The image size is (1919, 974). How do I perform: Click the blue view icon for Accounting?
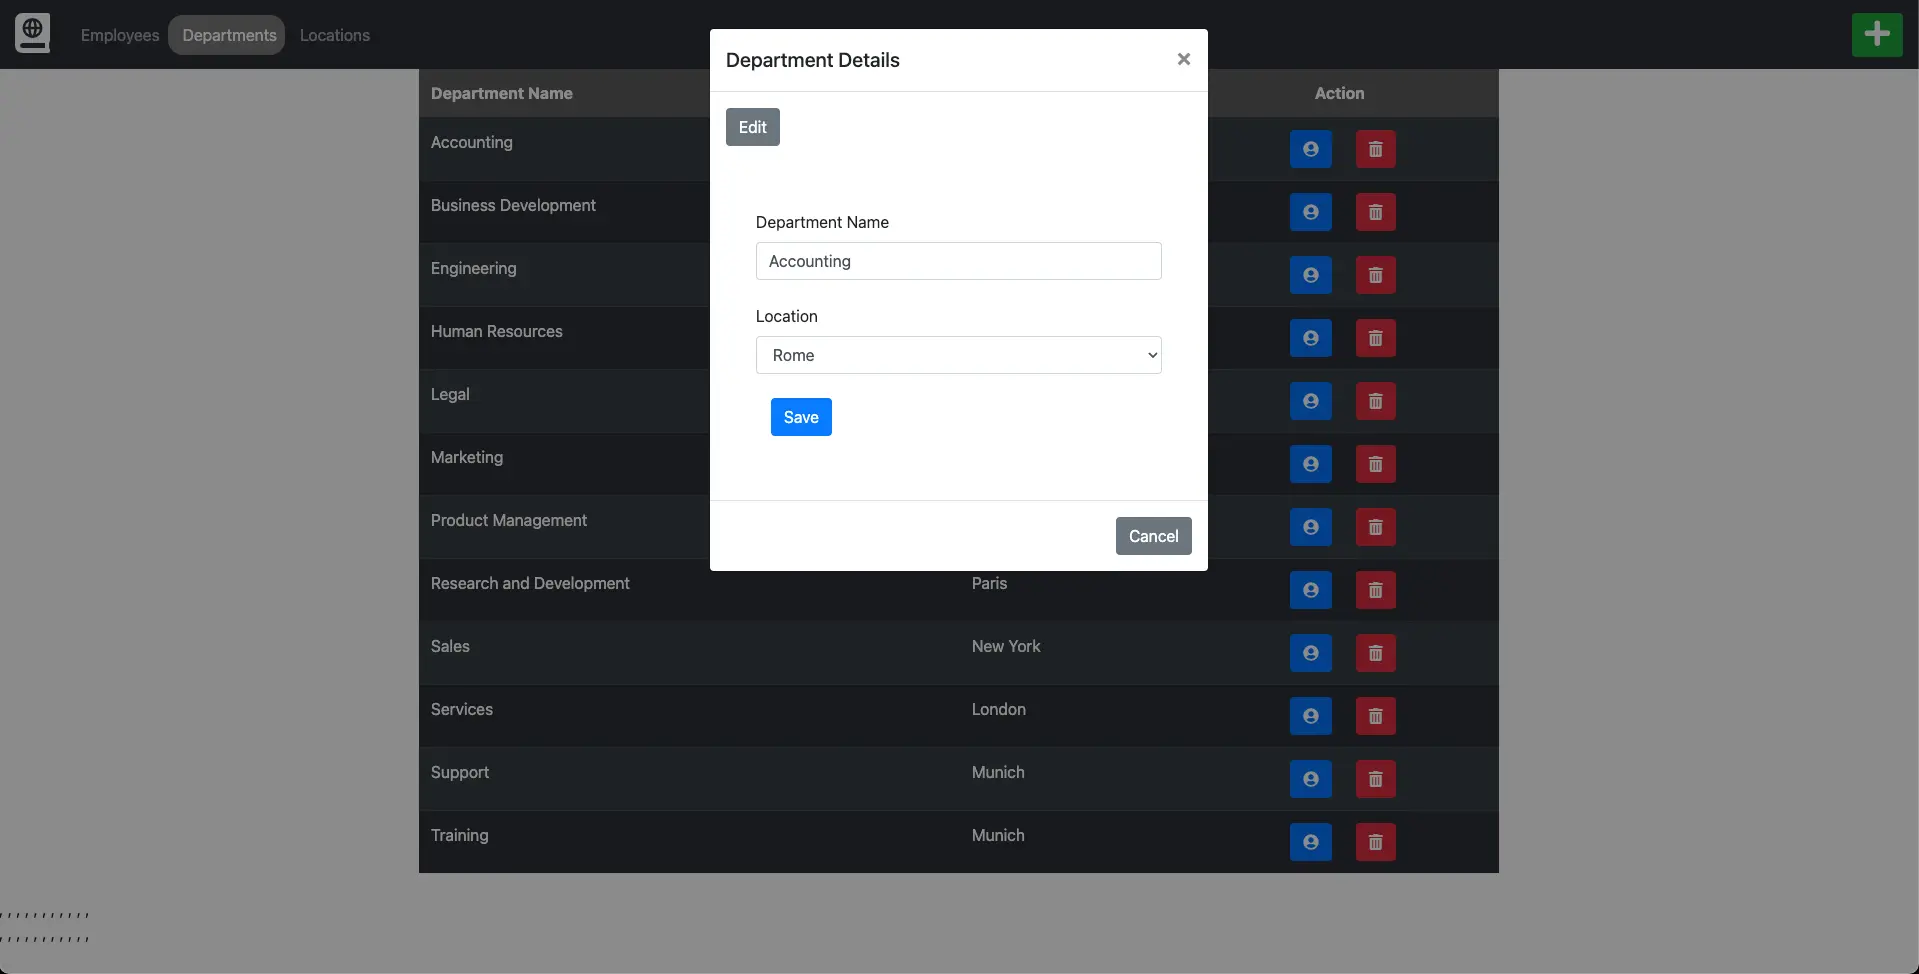click(1310, 150)
